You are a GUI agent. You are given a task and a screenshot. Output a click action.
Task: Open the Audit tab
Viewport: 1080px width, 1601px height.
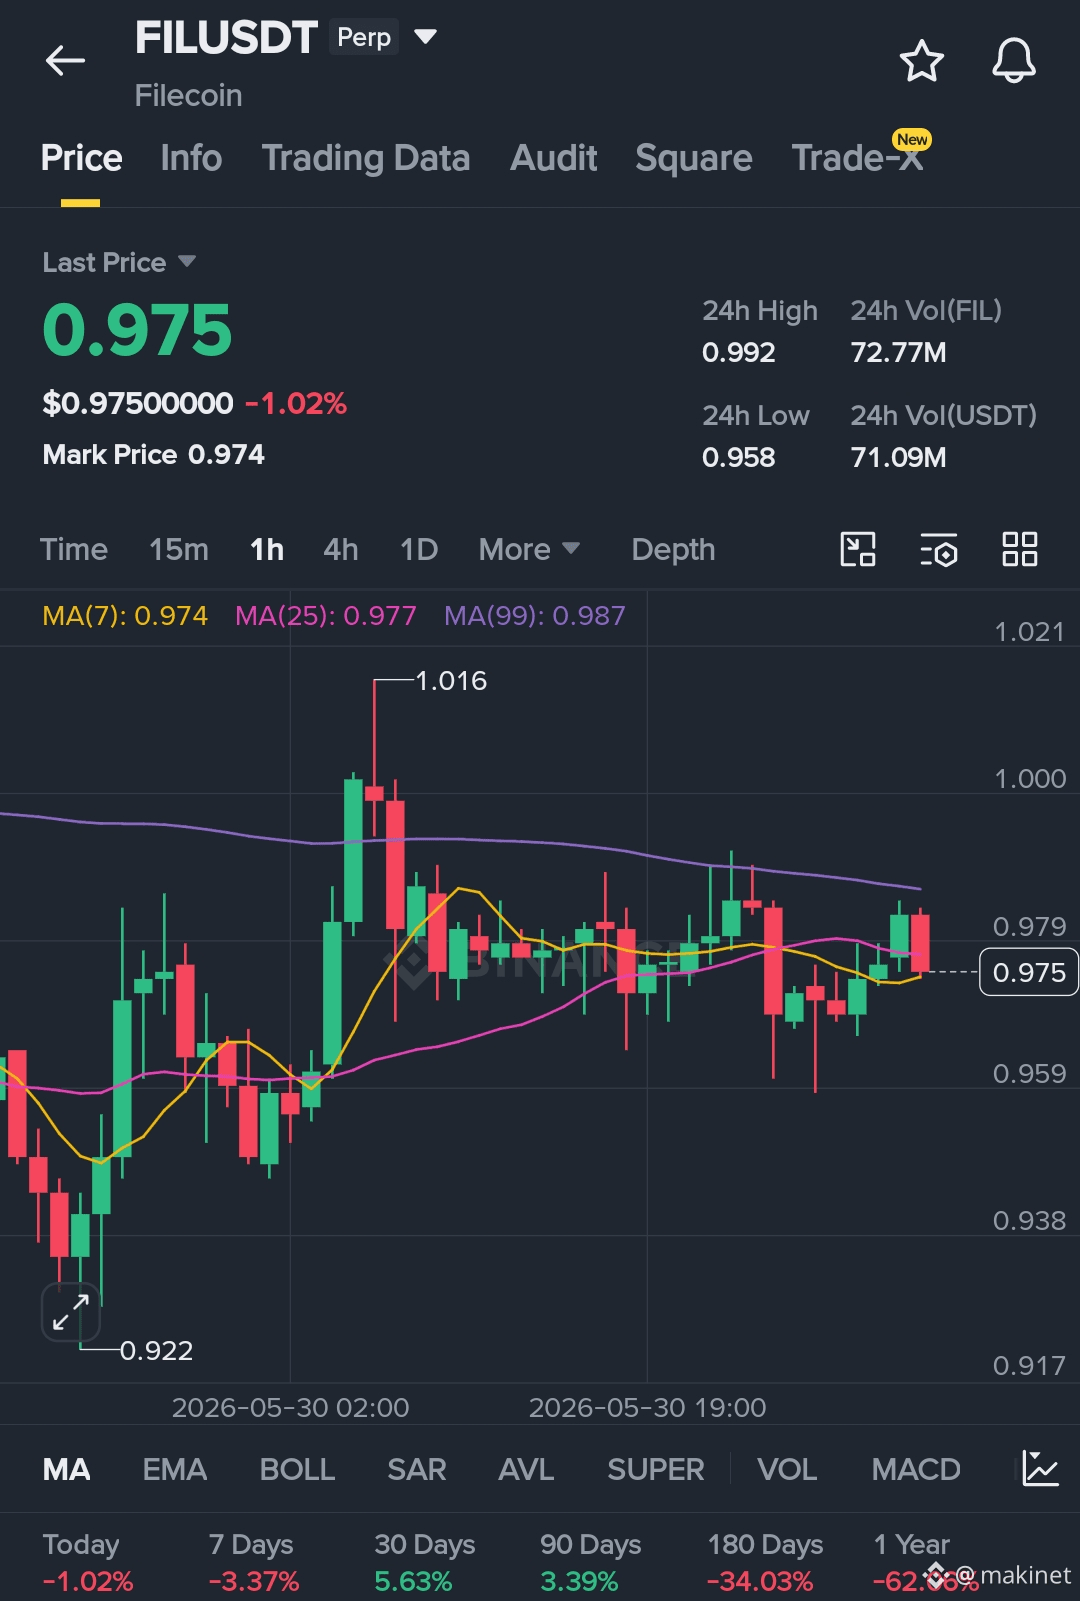pyautogui.click(x=554, y=158)
